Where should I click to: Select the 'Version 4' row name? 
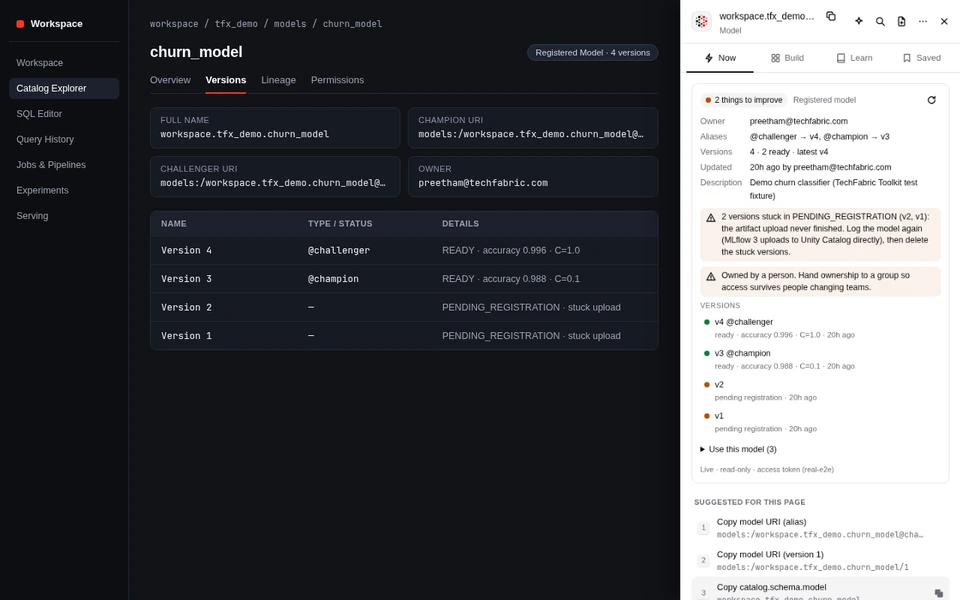[186, 250]
